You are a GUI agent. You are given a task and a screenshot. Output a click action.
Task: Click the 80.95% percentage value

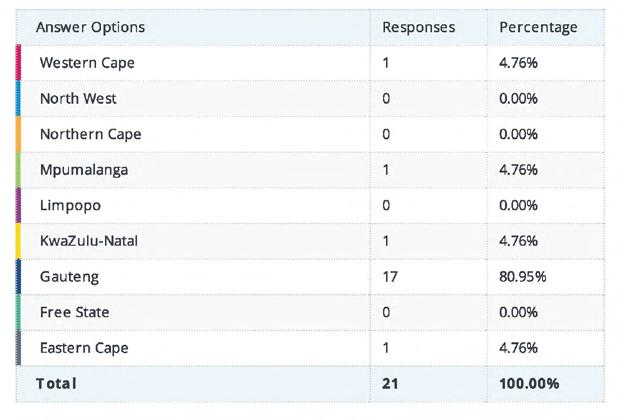tap(523, 276)
